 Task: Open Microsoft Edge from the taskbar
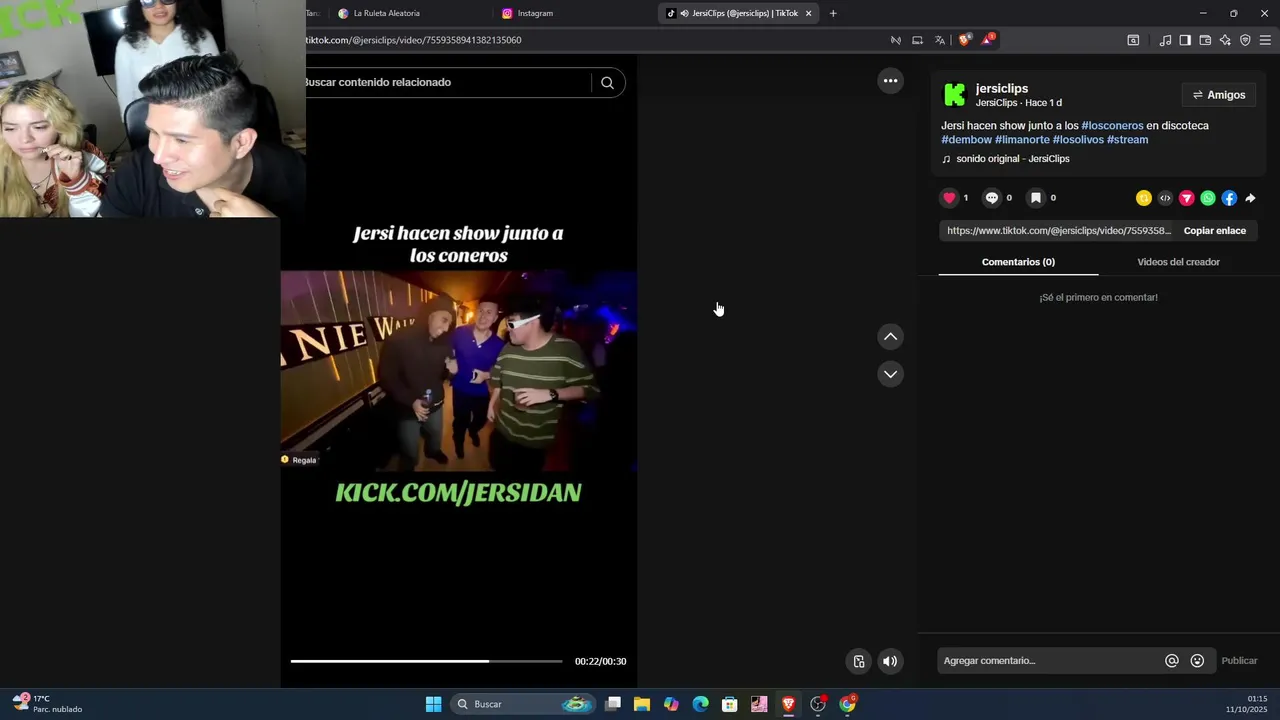pyautogui.click(x=700, y=704)
